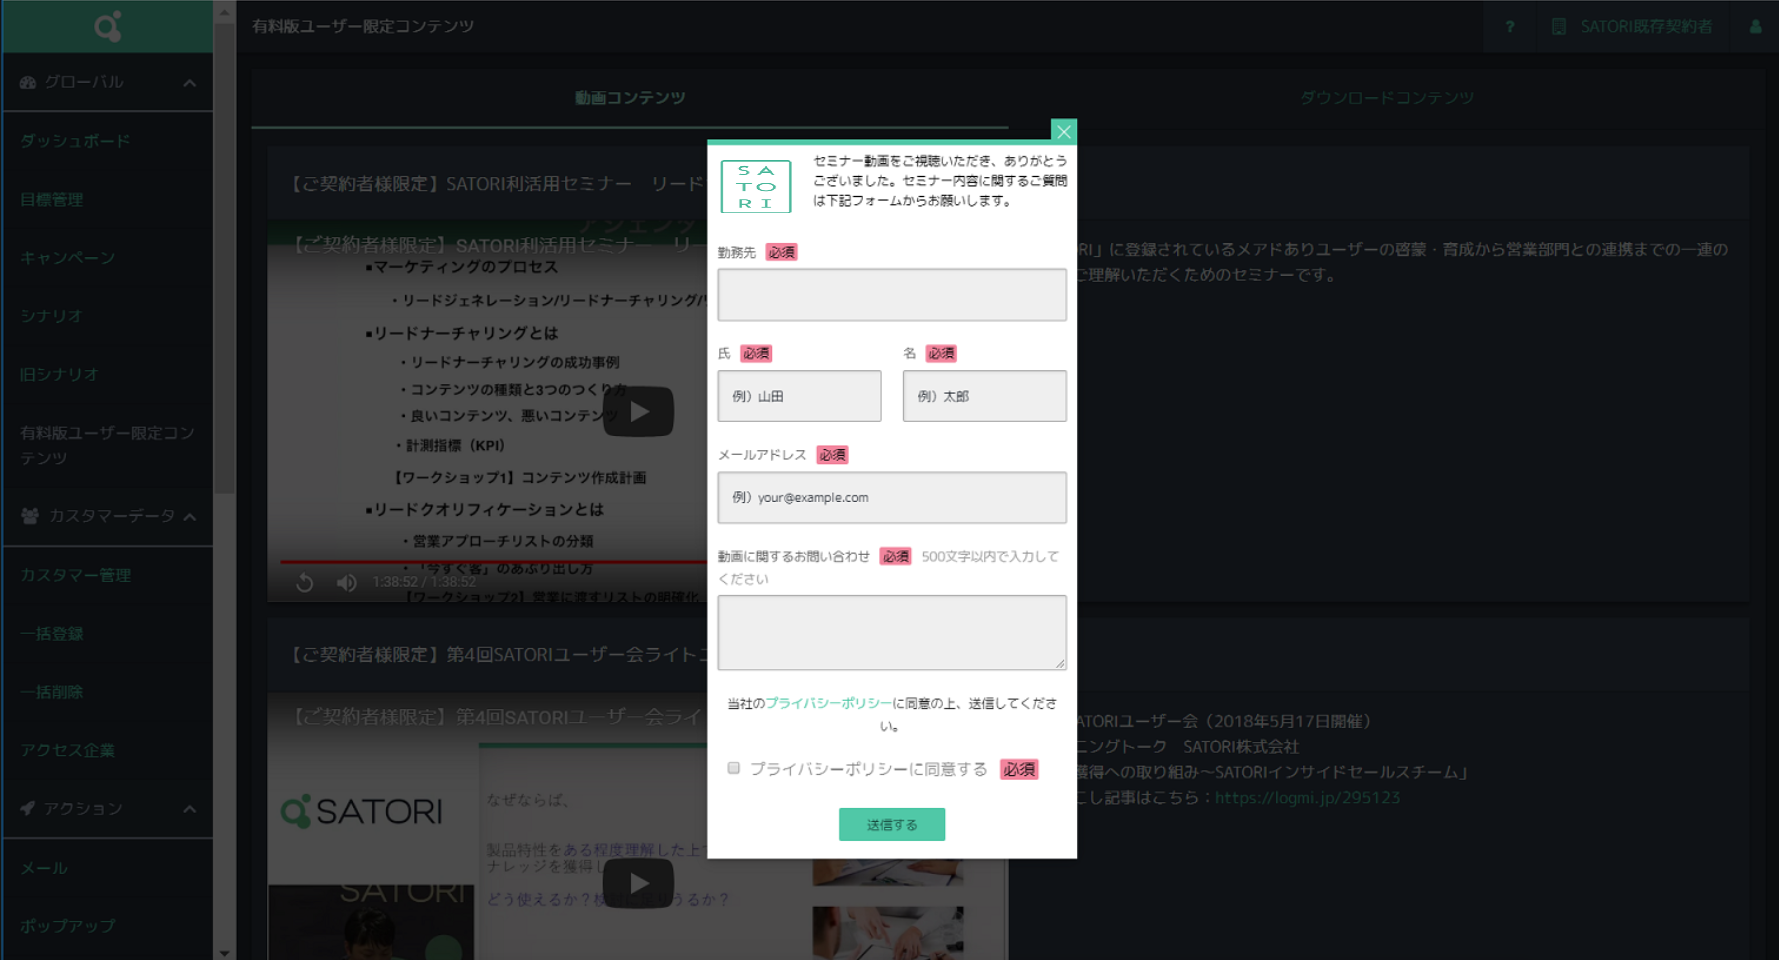Click the アクション rocket icon
Image resolution: width=1779 pixels, height=961 pixels.
(x=28, y=808)
